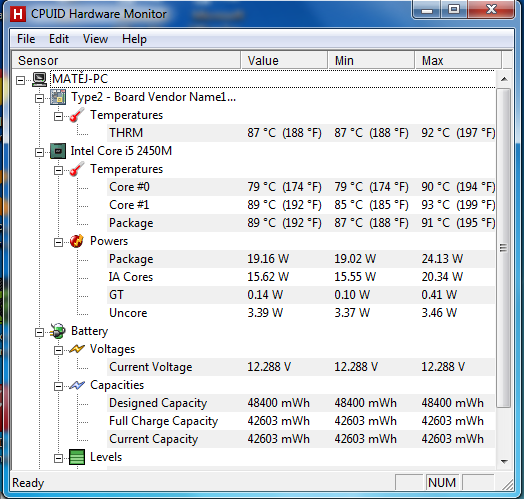Collapse the Intel Core i5 2450M branch
This screenshot has height=499, width=524.
[39, 152]
